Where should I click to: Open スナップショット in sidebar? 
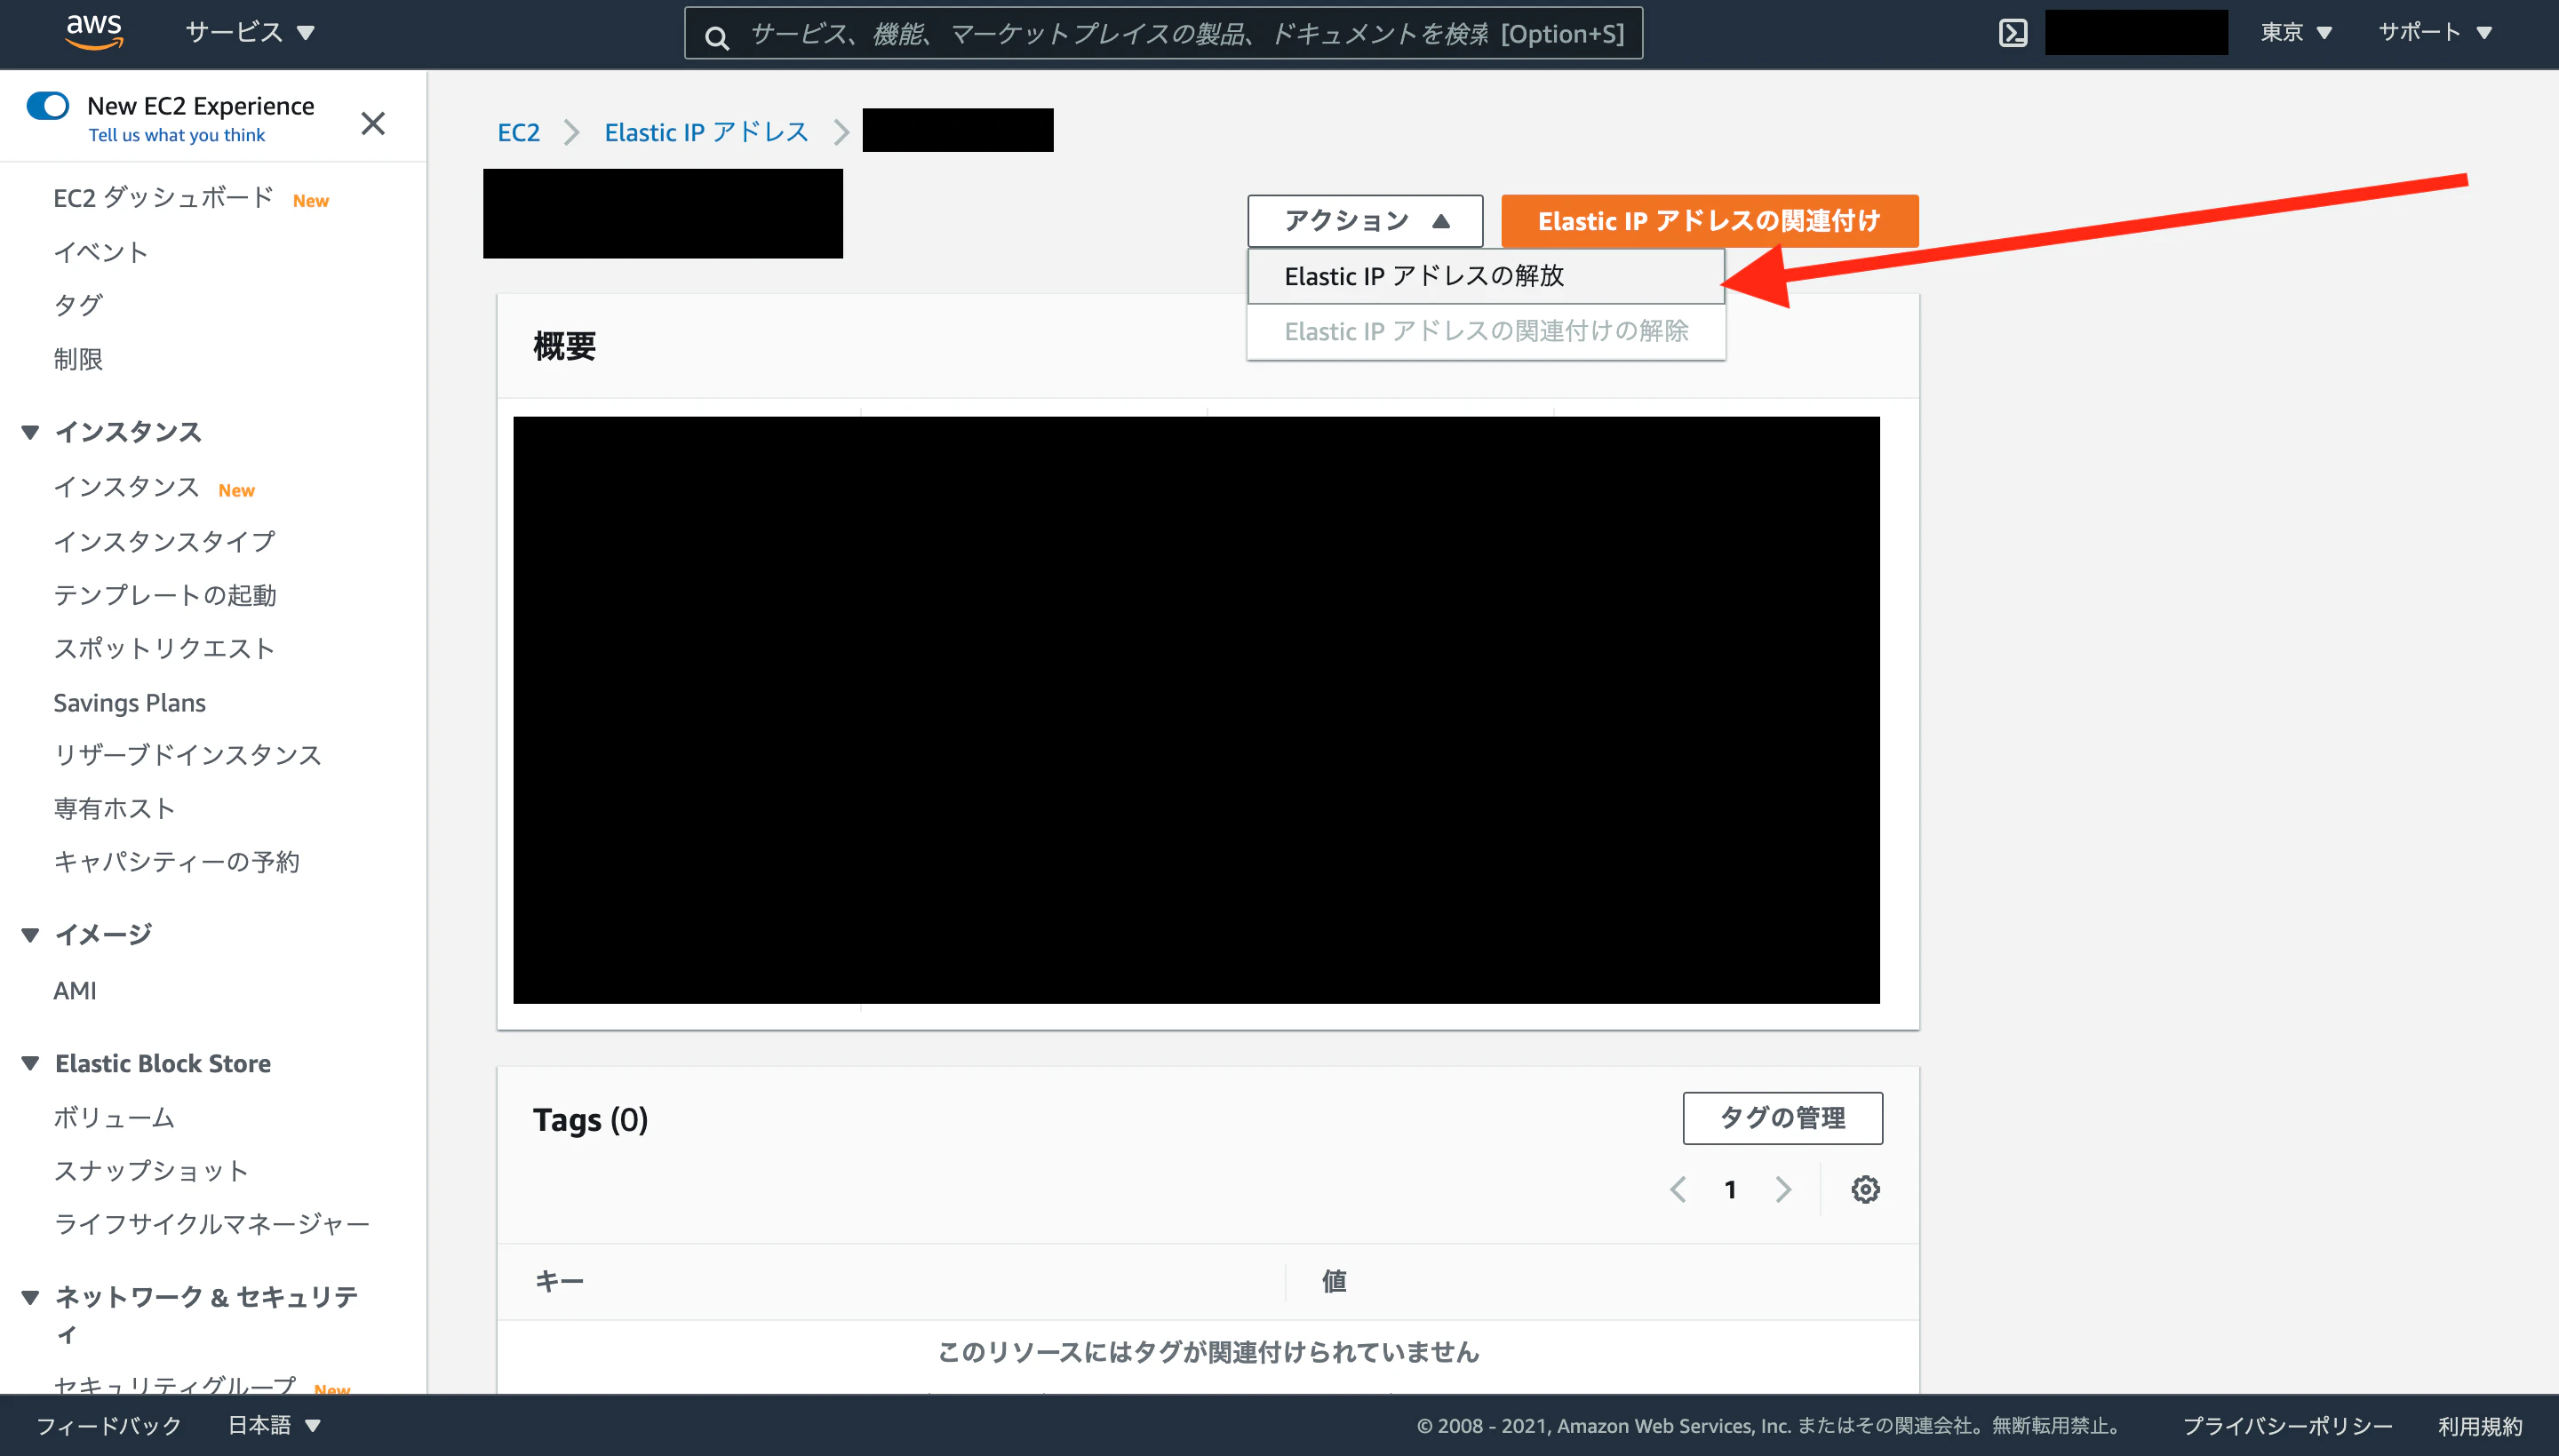(151, 1171)
